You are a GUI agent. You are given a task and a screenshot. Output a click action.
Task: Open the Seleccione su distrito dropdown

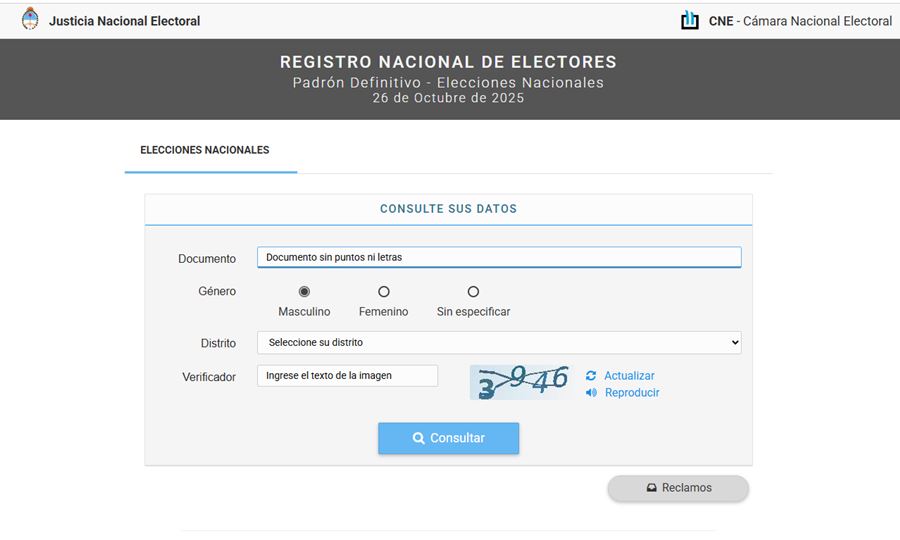point(499,343)
